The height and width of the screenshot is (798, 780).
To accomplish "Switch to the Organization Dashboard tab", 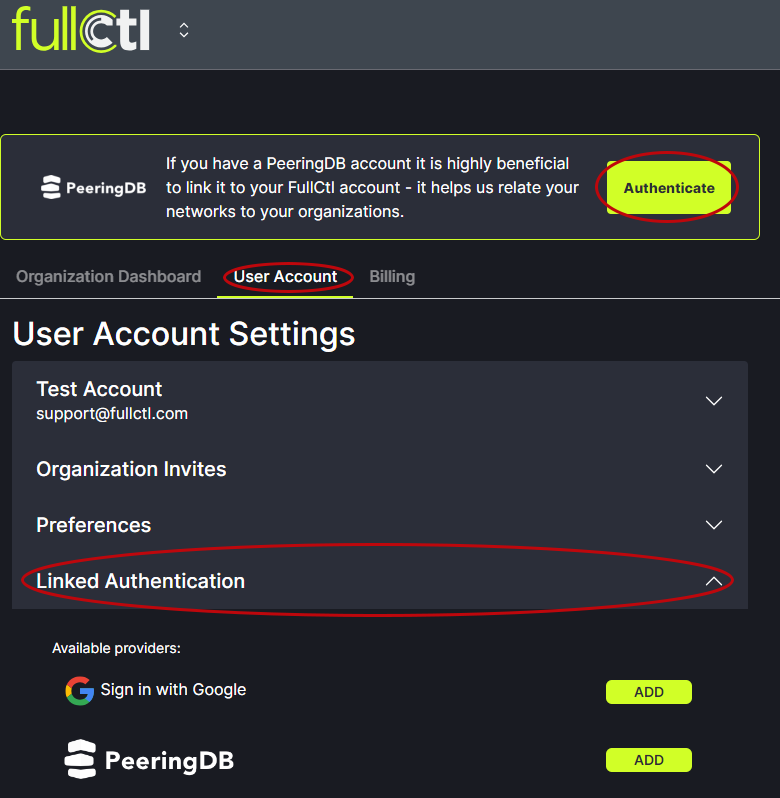I will (x=108, y=277).
